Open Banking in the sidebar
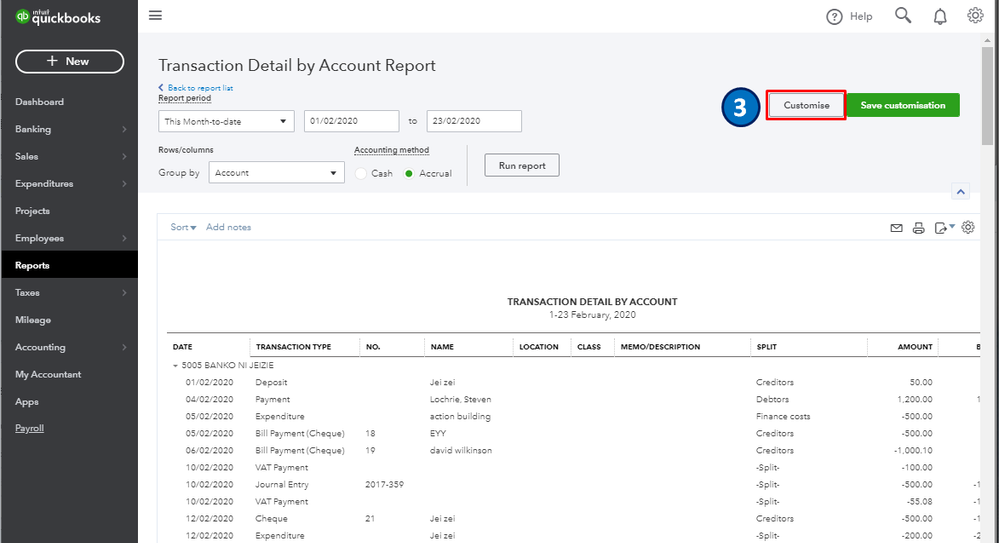The width and height of the screenshot is (999, 543). (33, 129)
